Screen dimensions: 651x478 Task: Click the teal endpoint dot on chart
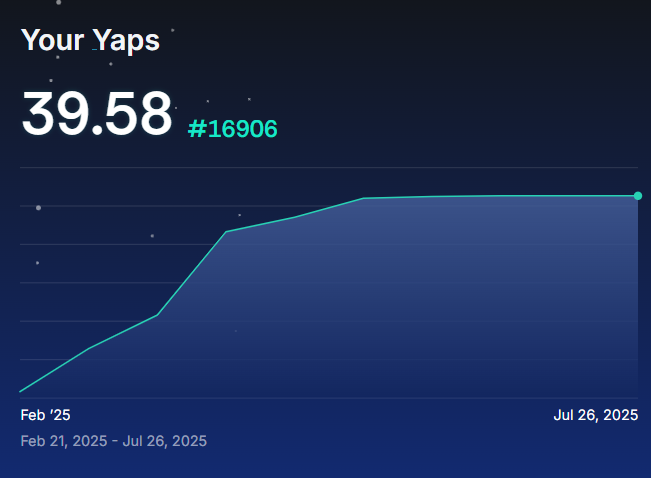[638, 196]
